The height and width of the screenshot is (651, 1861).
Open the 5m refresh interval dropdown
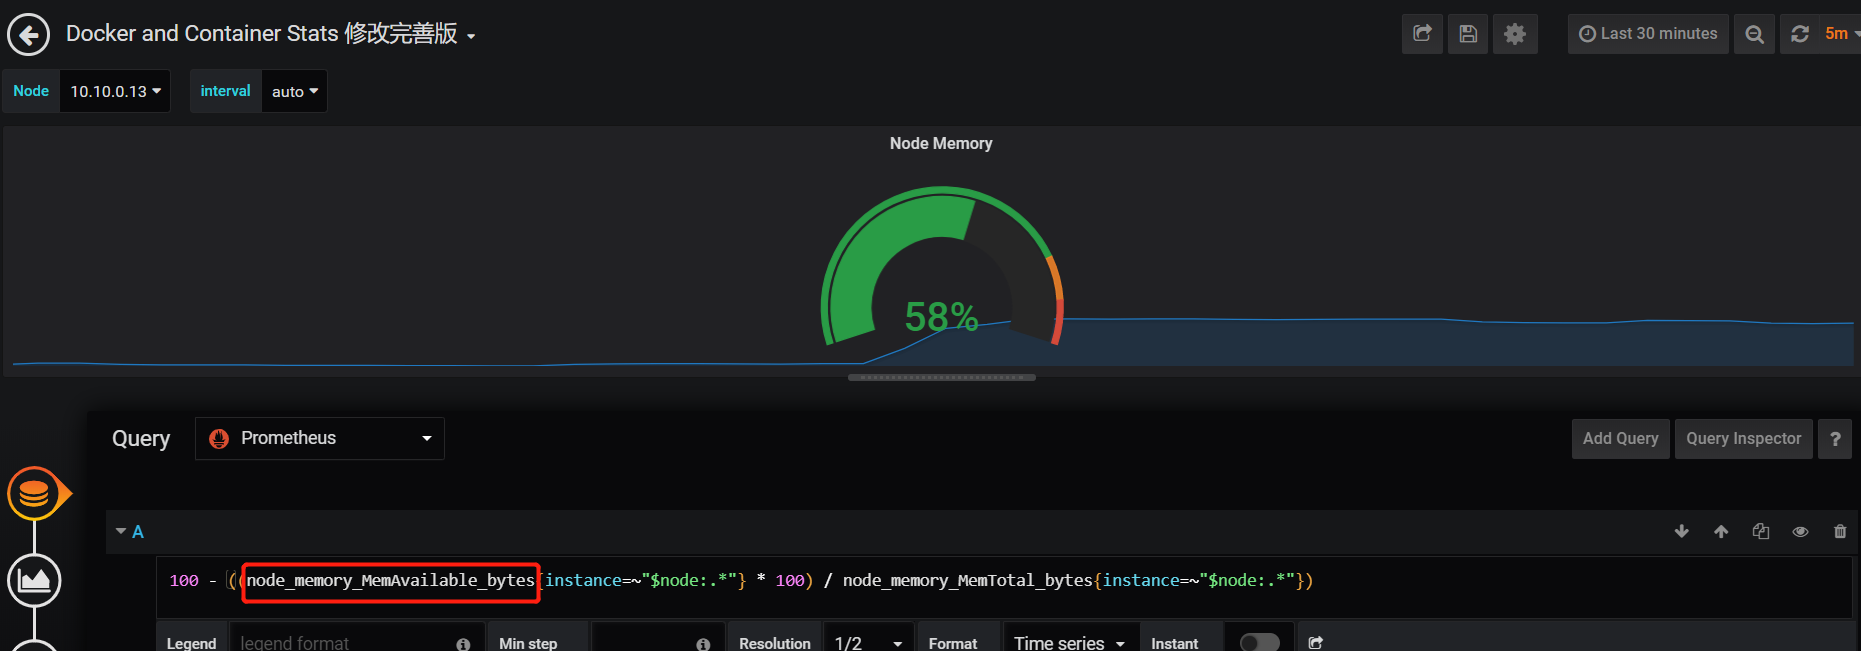(1841, 34)
